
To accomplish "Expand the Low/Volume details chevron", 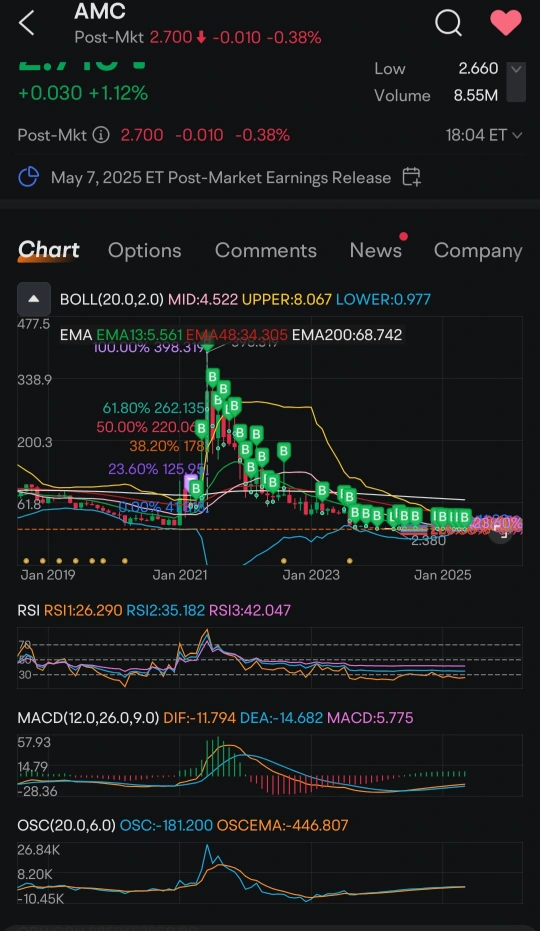I will [516, 81].
